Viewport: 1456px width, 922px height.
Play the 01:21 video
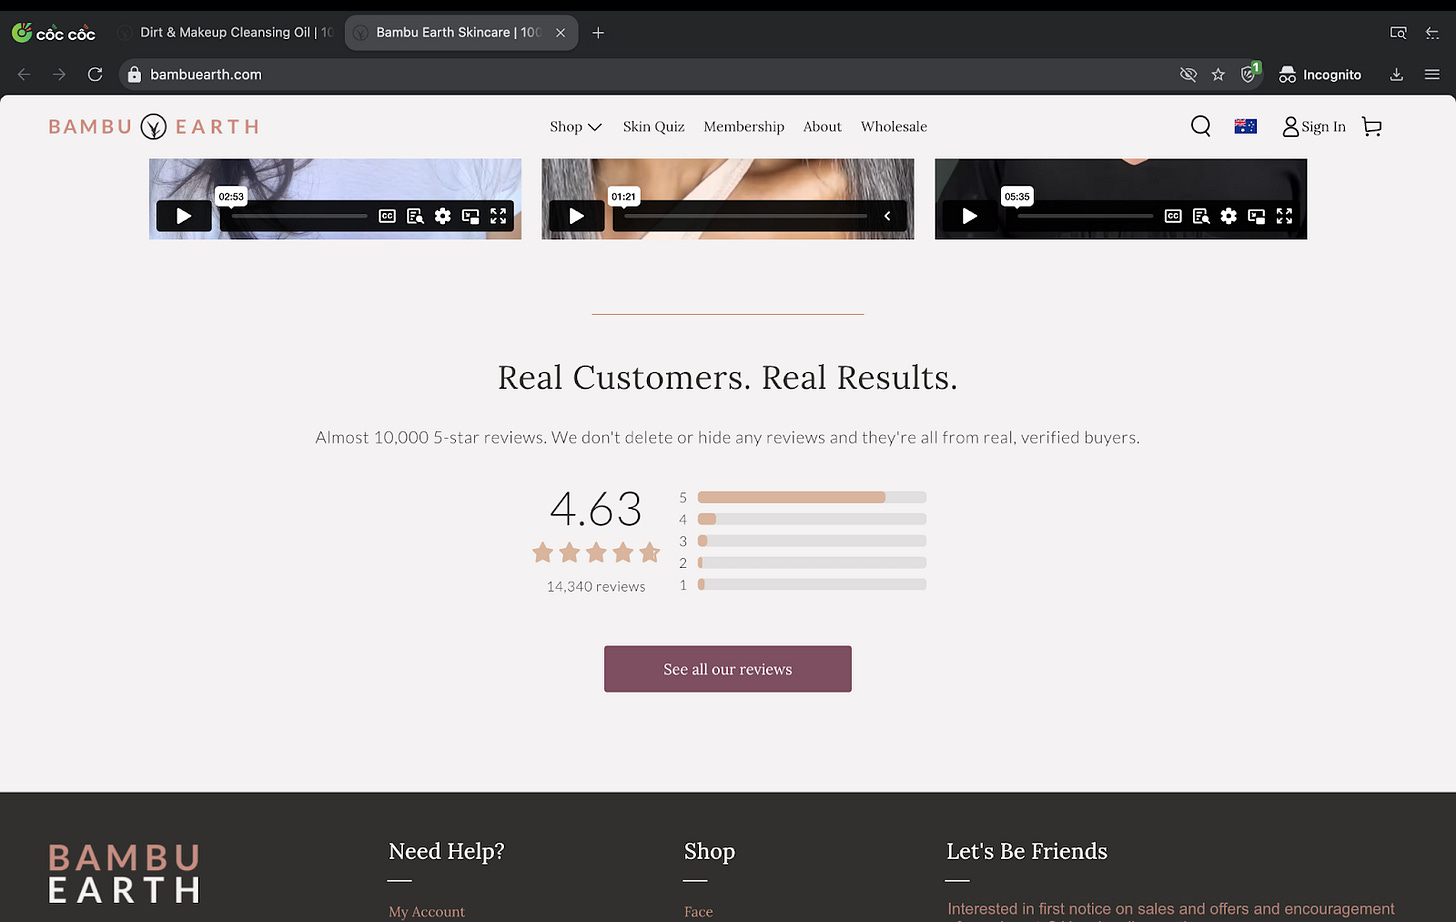point(577,216)
